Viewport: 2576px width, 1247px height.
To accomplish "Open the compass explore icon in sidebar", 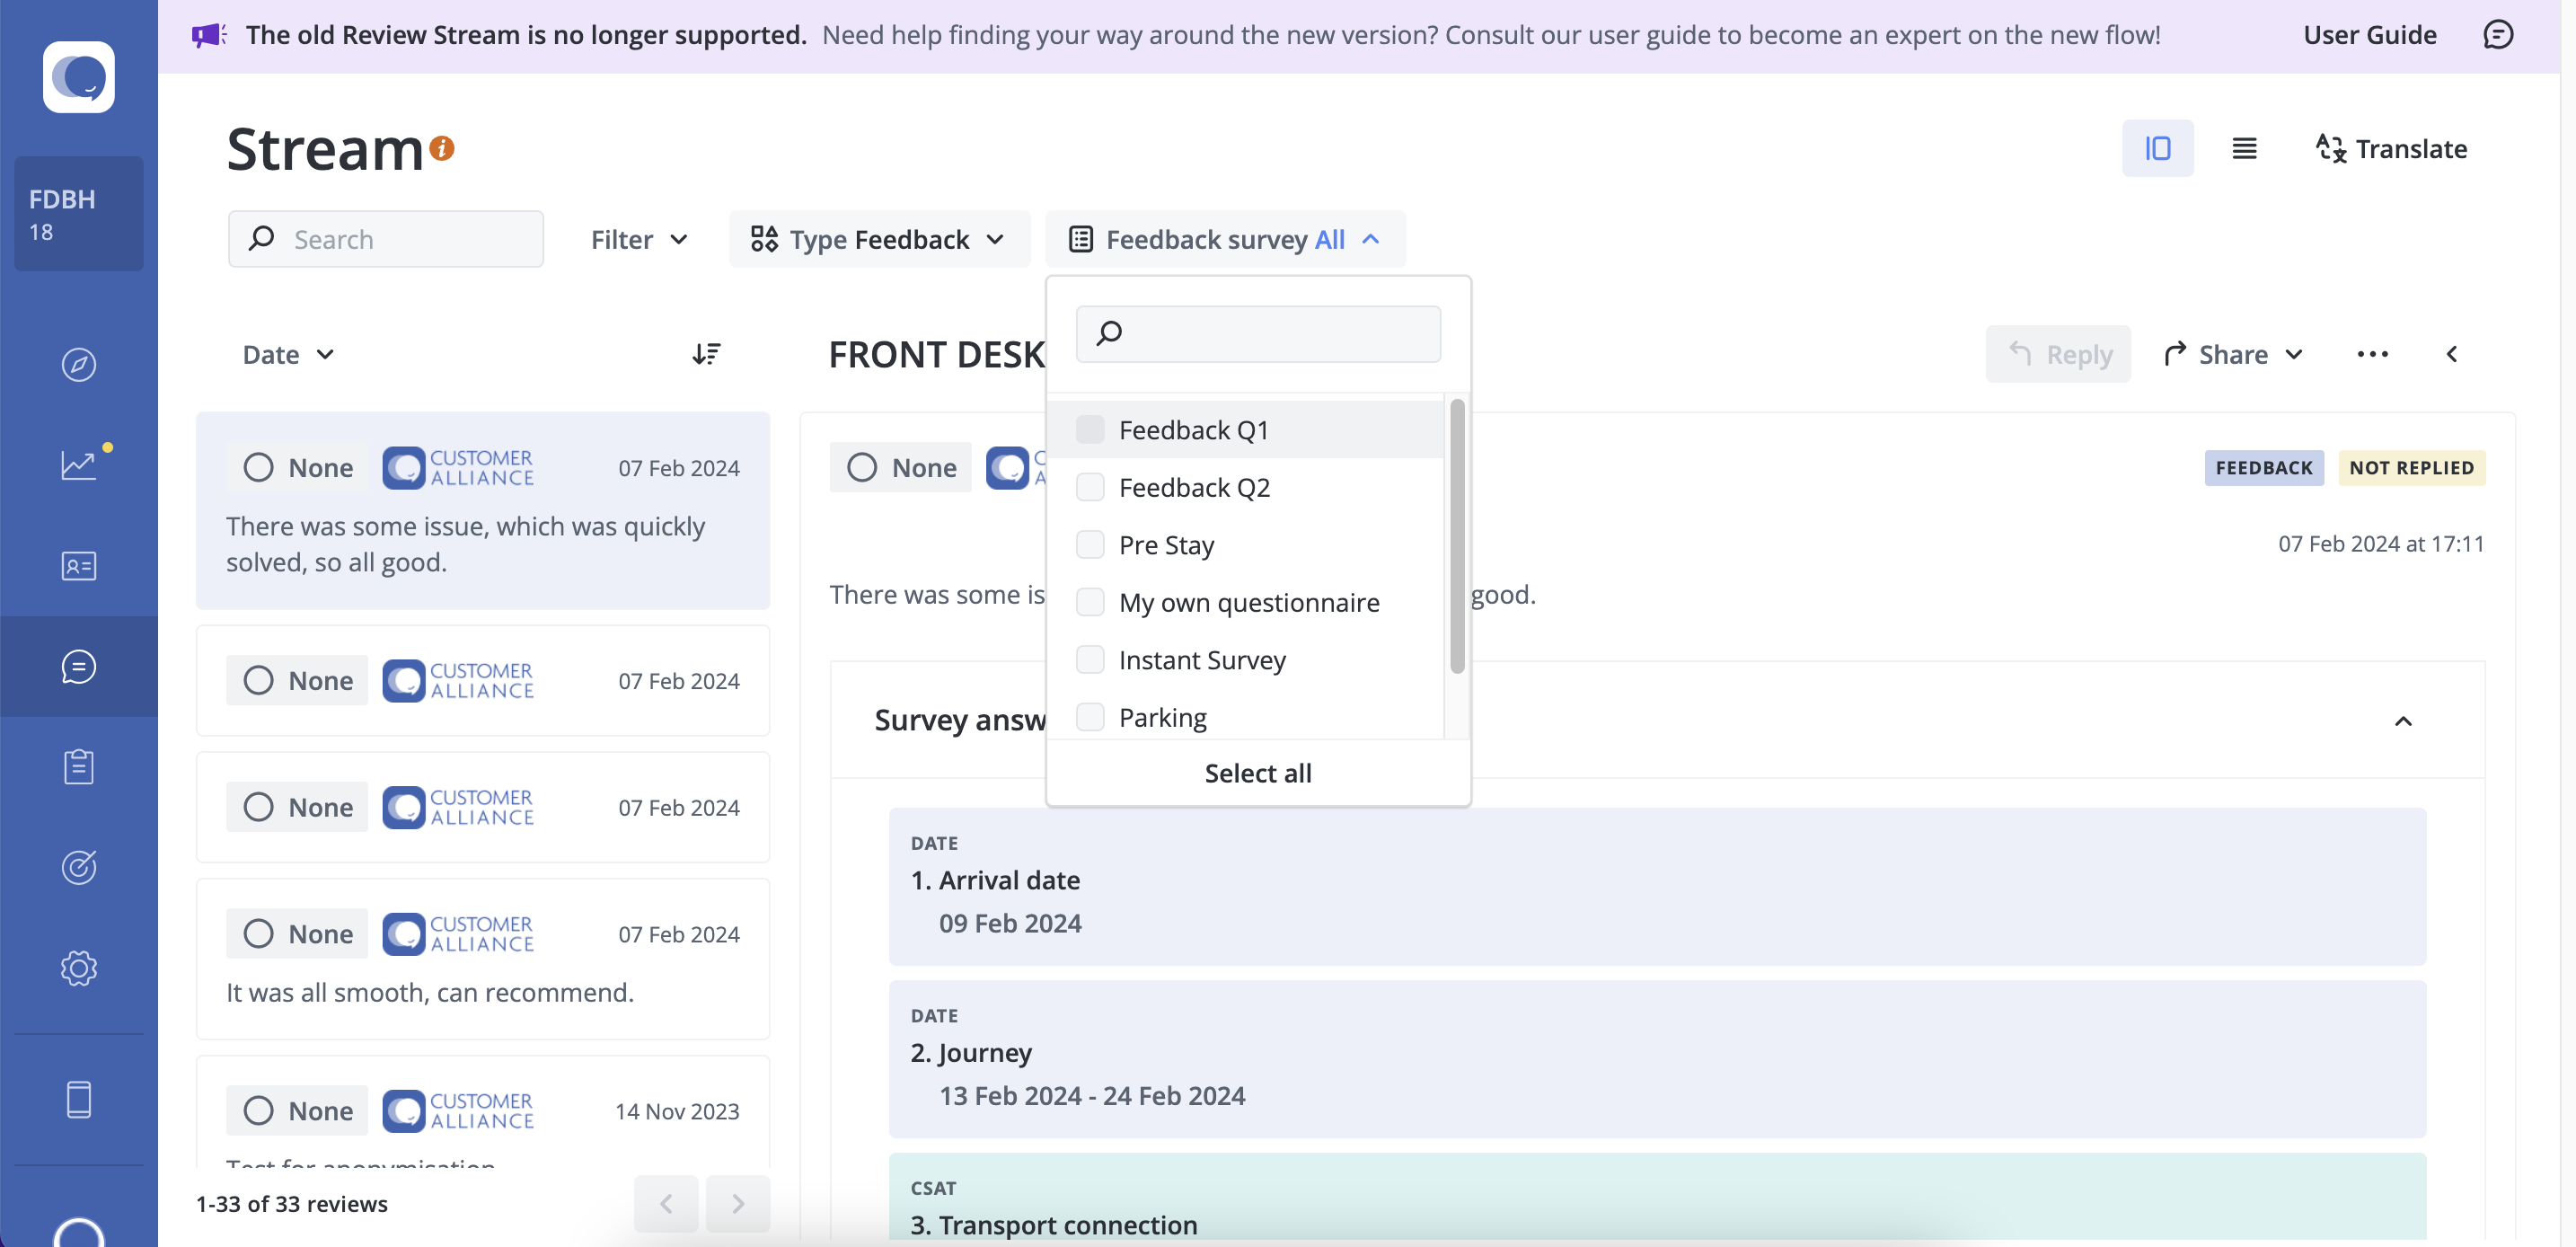I will (79, 364).
